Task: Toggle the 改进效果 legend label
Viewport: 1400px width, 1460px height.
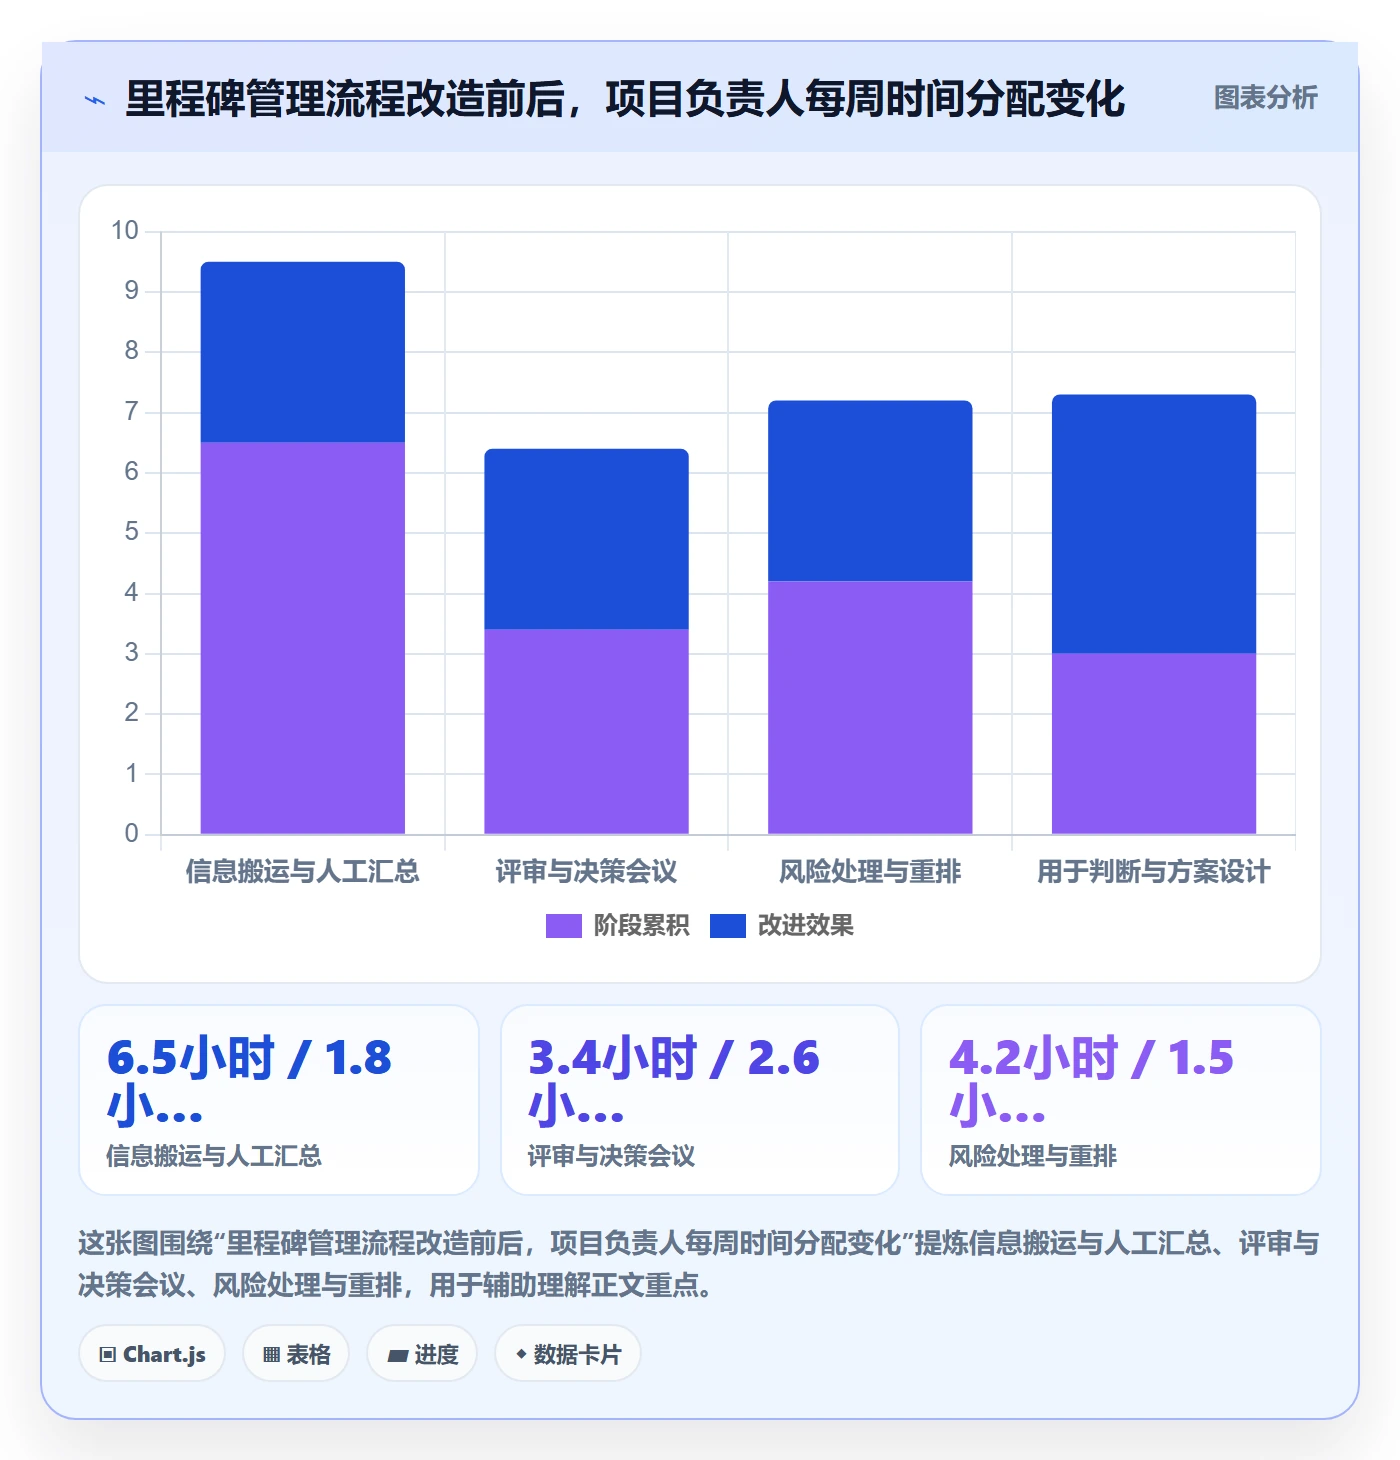Action: (x=805, y=926)
